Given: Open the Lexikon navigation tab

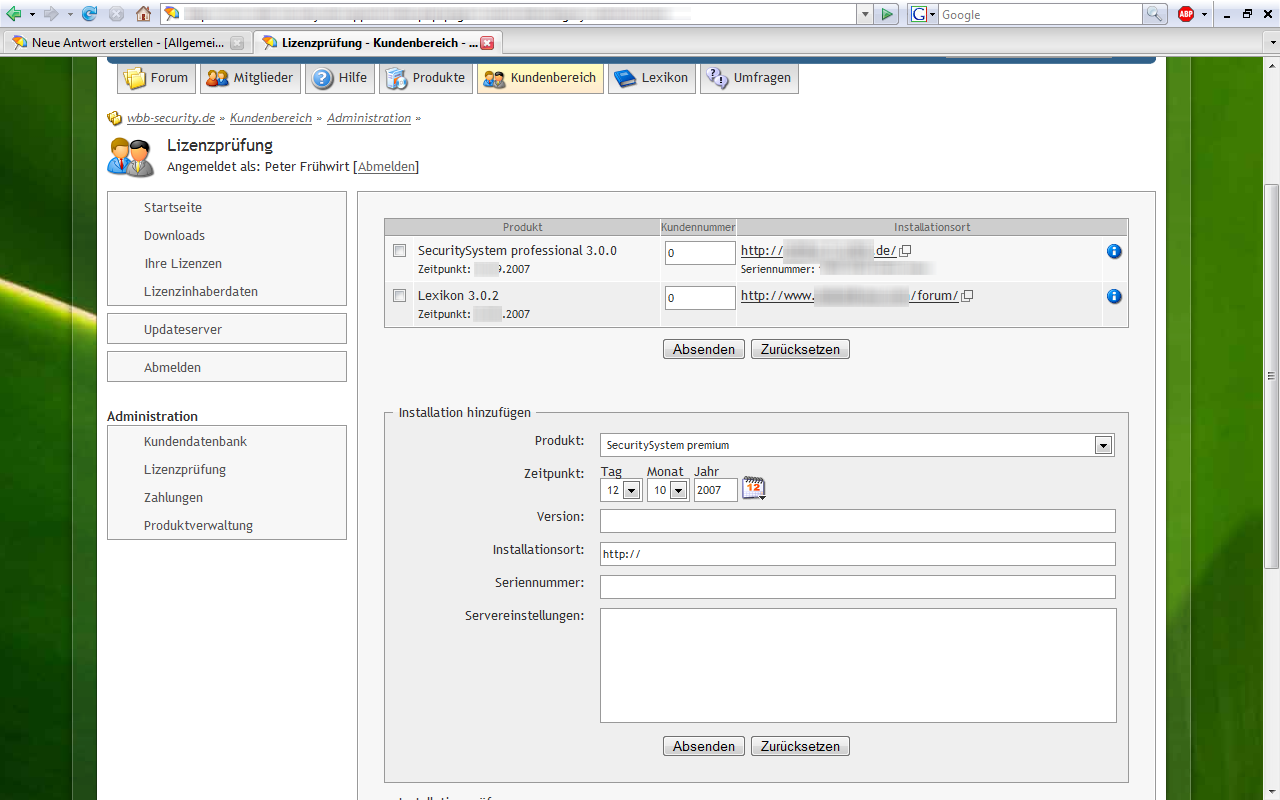Looking at the screenshot, I should pyautogui.click(x=653, y=78).
